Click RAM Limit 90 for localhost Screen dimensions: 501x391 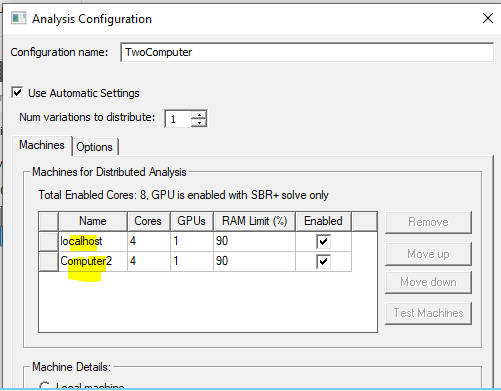click(x=254, y=241)
